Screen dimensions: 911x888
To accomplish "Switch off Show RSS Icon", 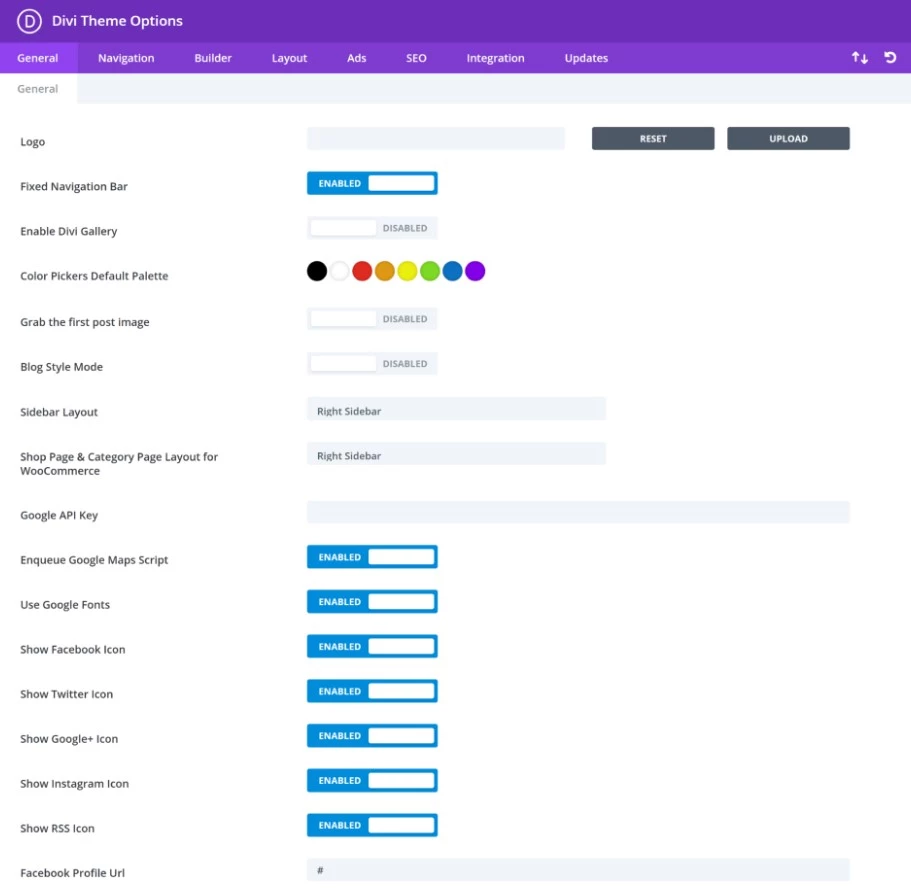I will (372, 825).
